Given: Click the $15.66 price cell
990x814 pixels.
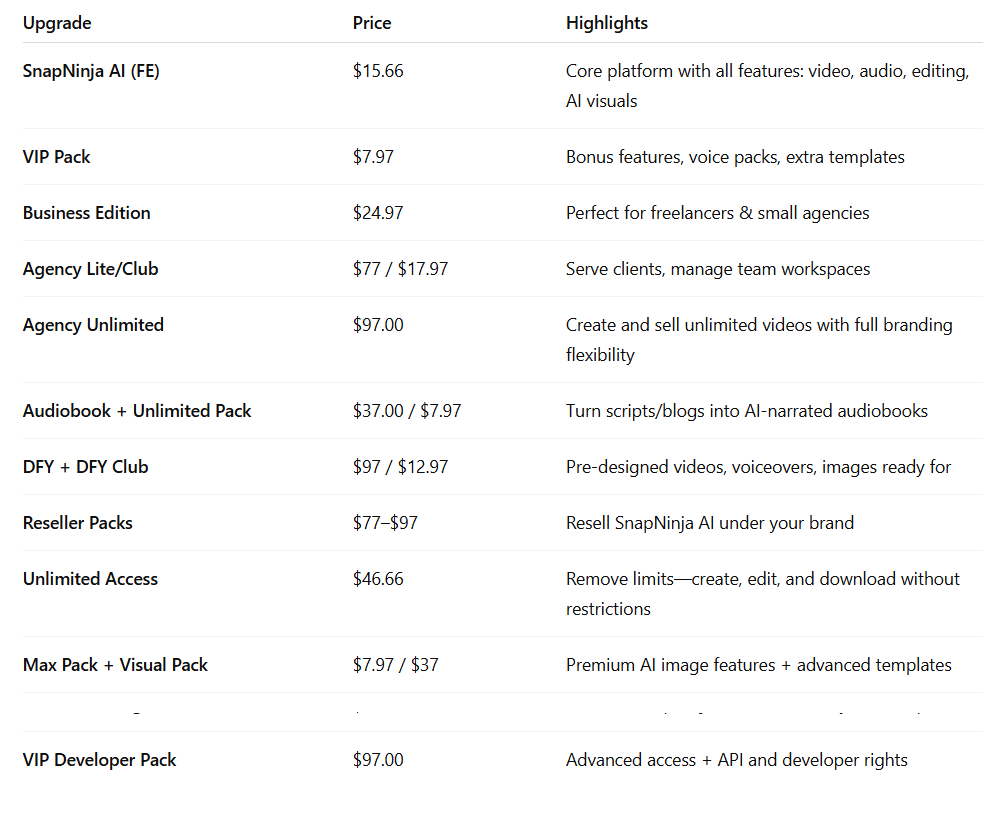Looking at the screenshot, I should point(378,71).
